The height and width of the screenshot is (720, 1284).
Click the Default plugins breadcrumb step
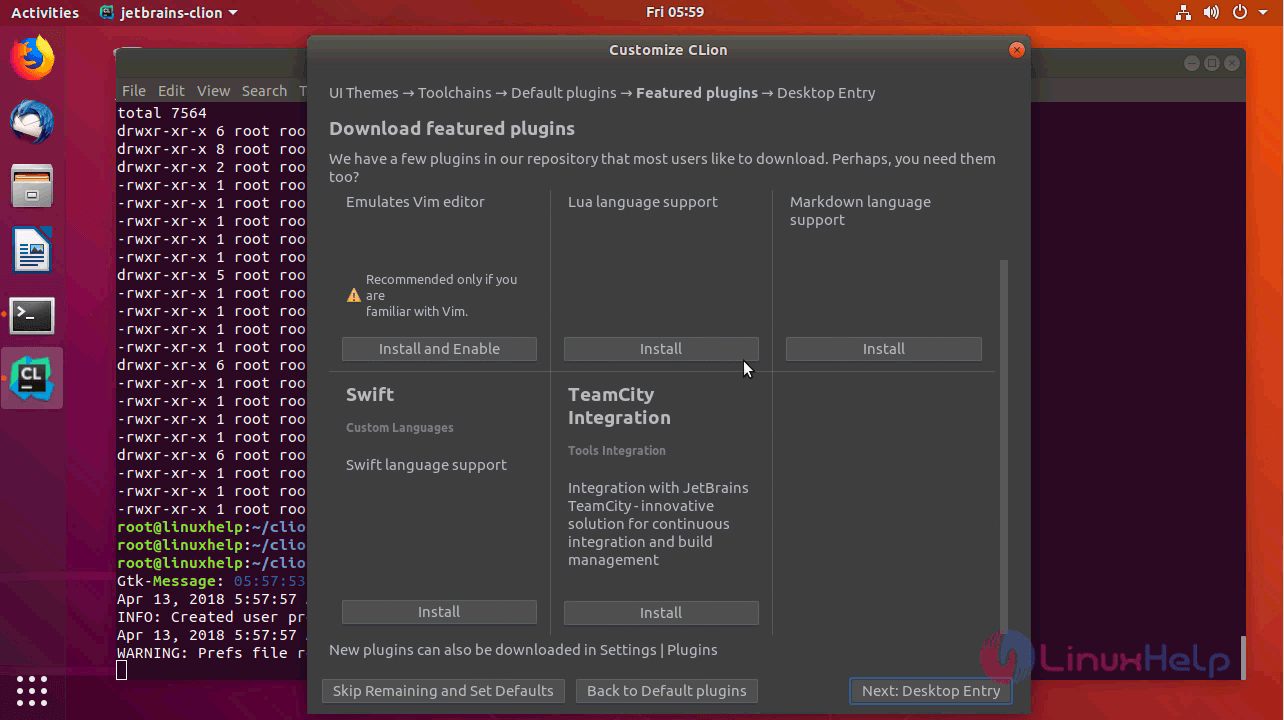(x=564, y=93)
